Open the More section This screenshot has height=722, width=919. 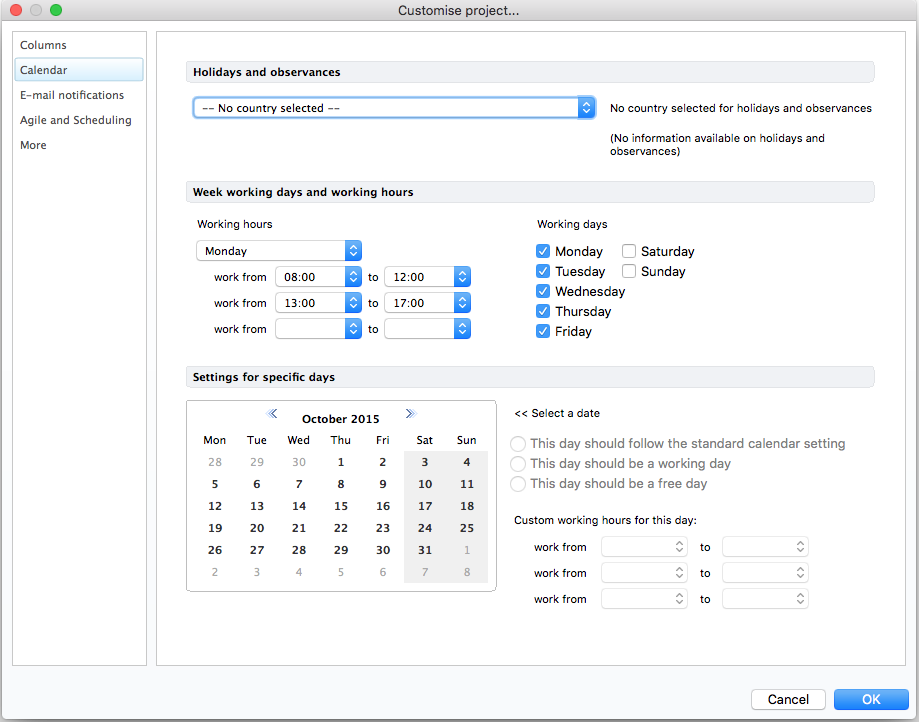tap(79, 145)
